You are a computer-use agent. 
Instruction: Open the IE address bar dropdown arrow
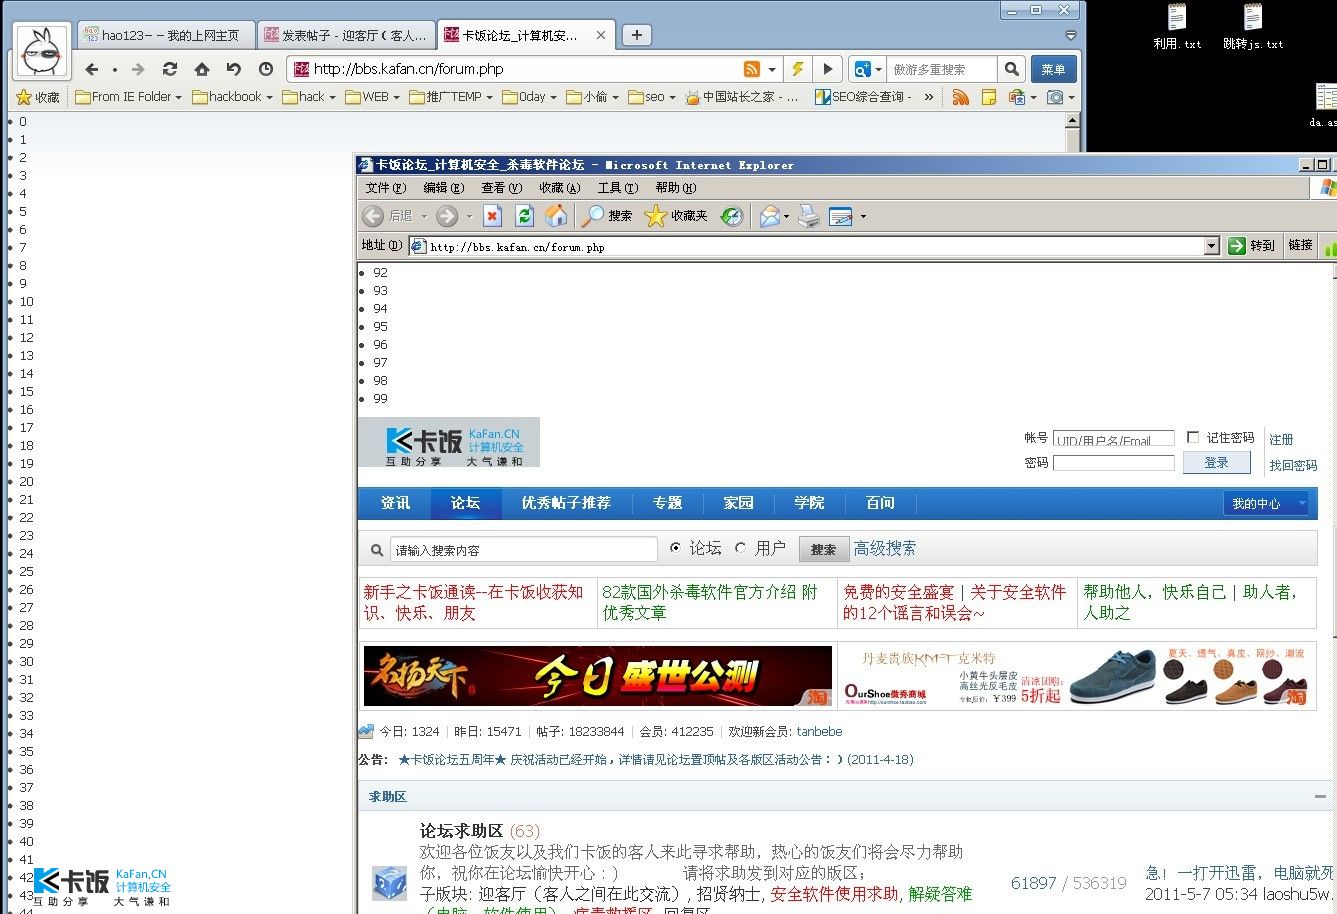1211,246
